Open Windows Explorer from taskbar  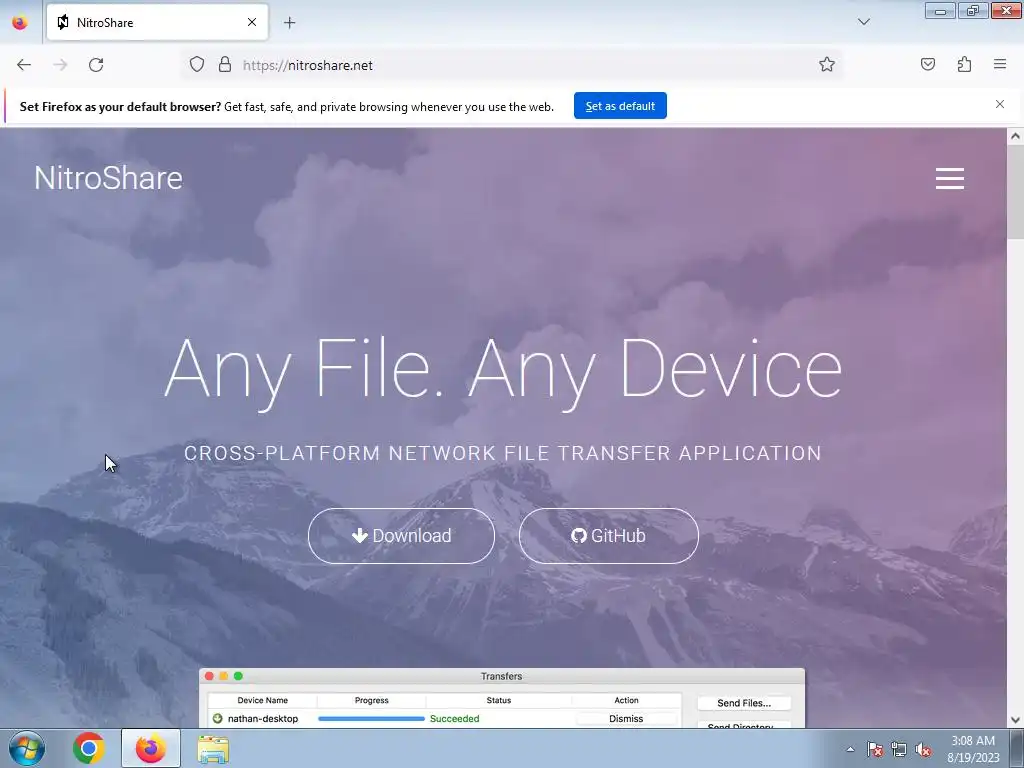213,748
